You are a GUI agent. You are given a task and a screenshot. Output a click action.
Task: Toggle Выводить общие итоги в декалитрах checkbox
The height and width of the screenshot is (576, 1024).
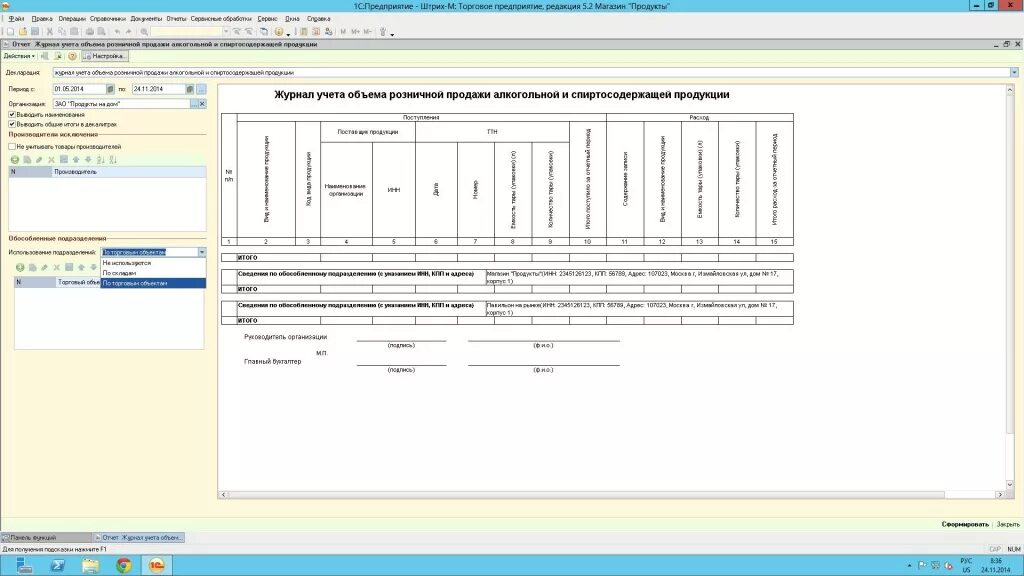12,124
